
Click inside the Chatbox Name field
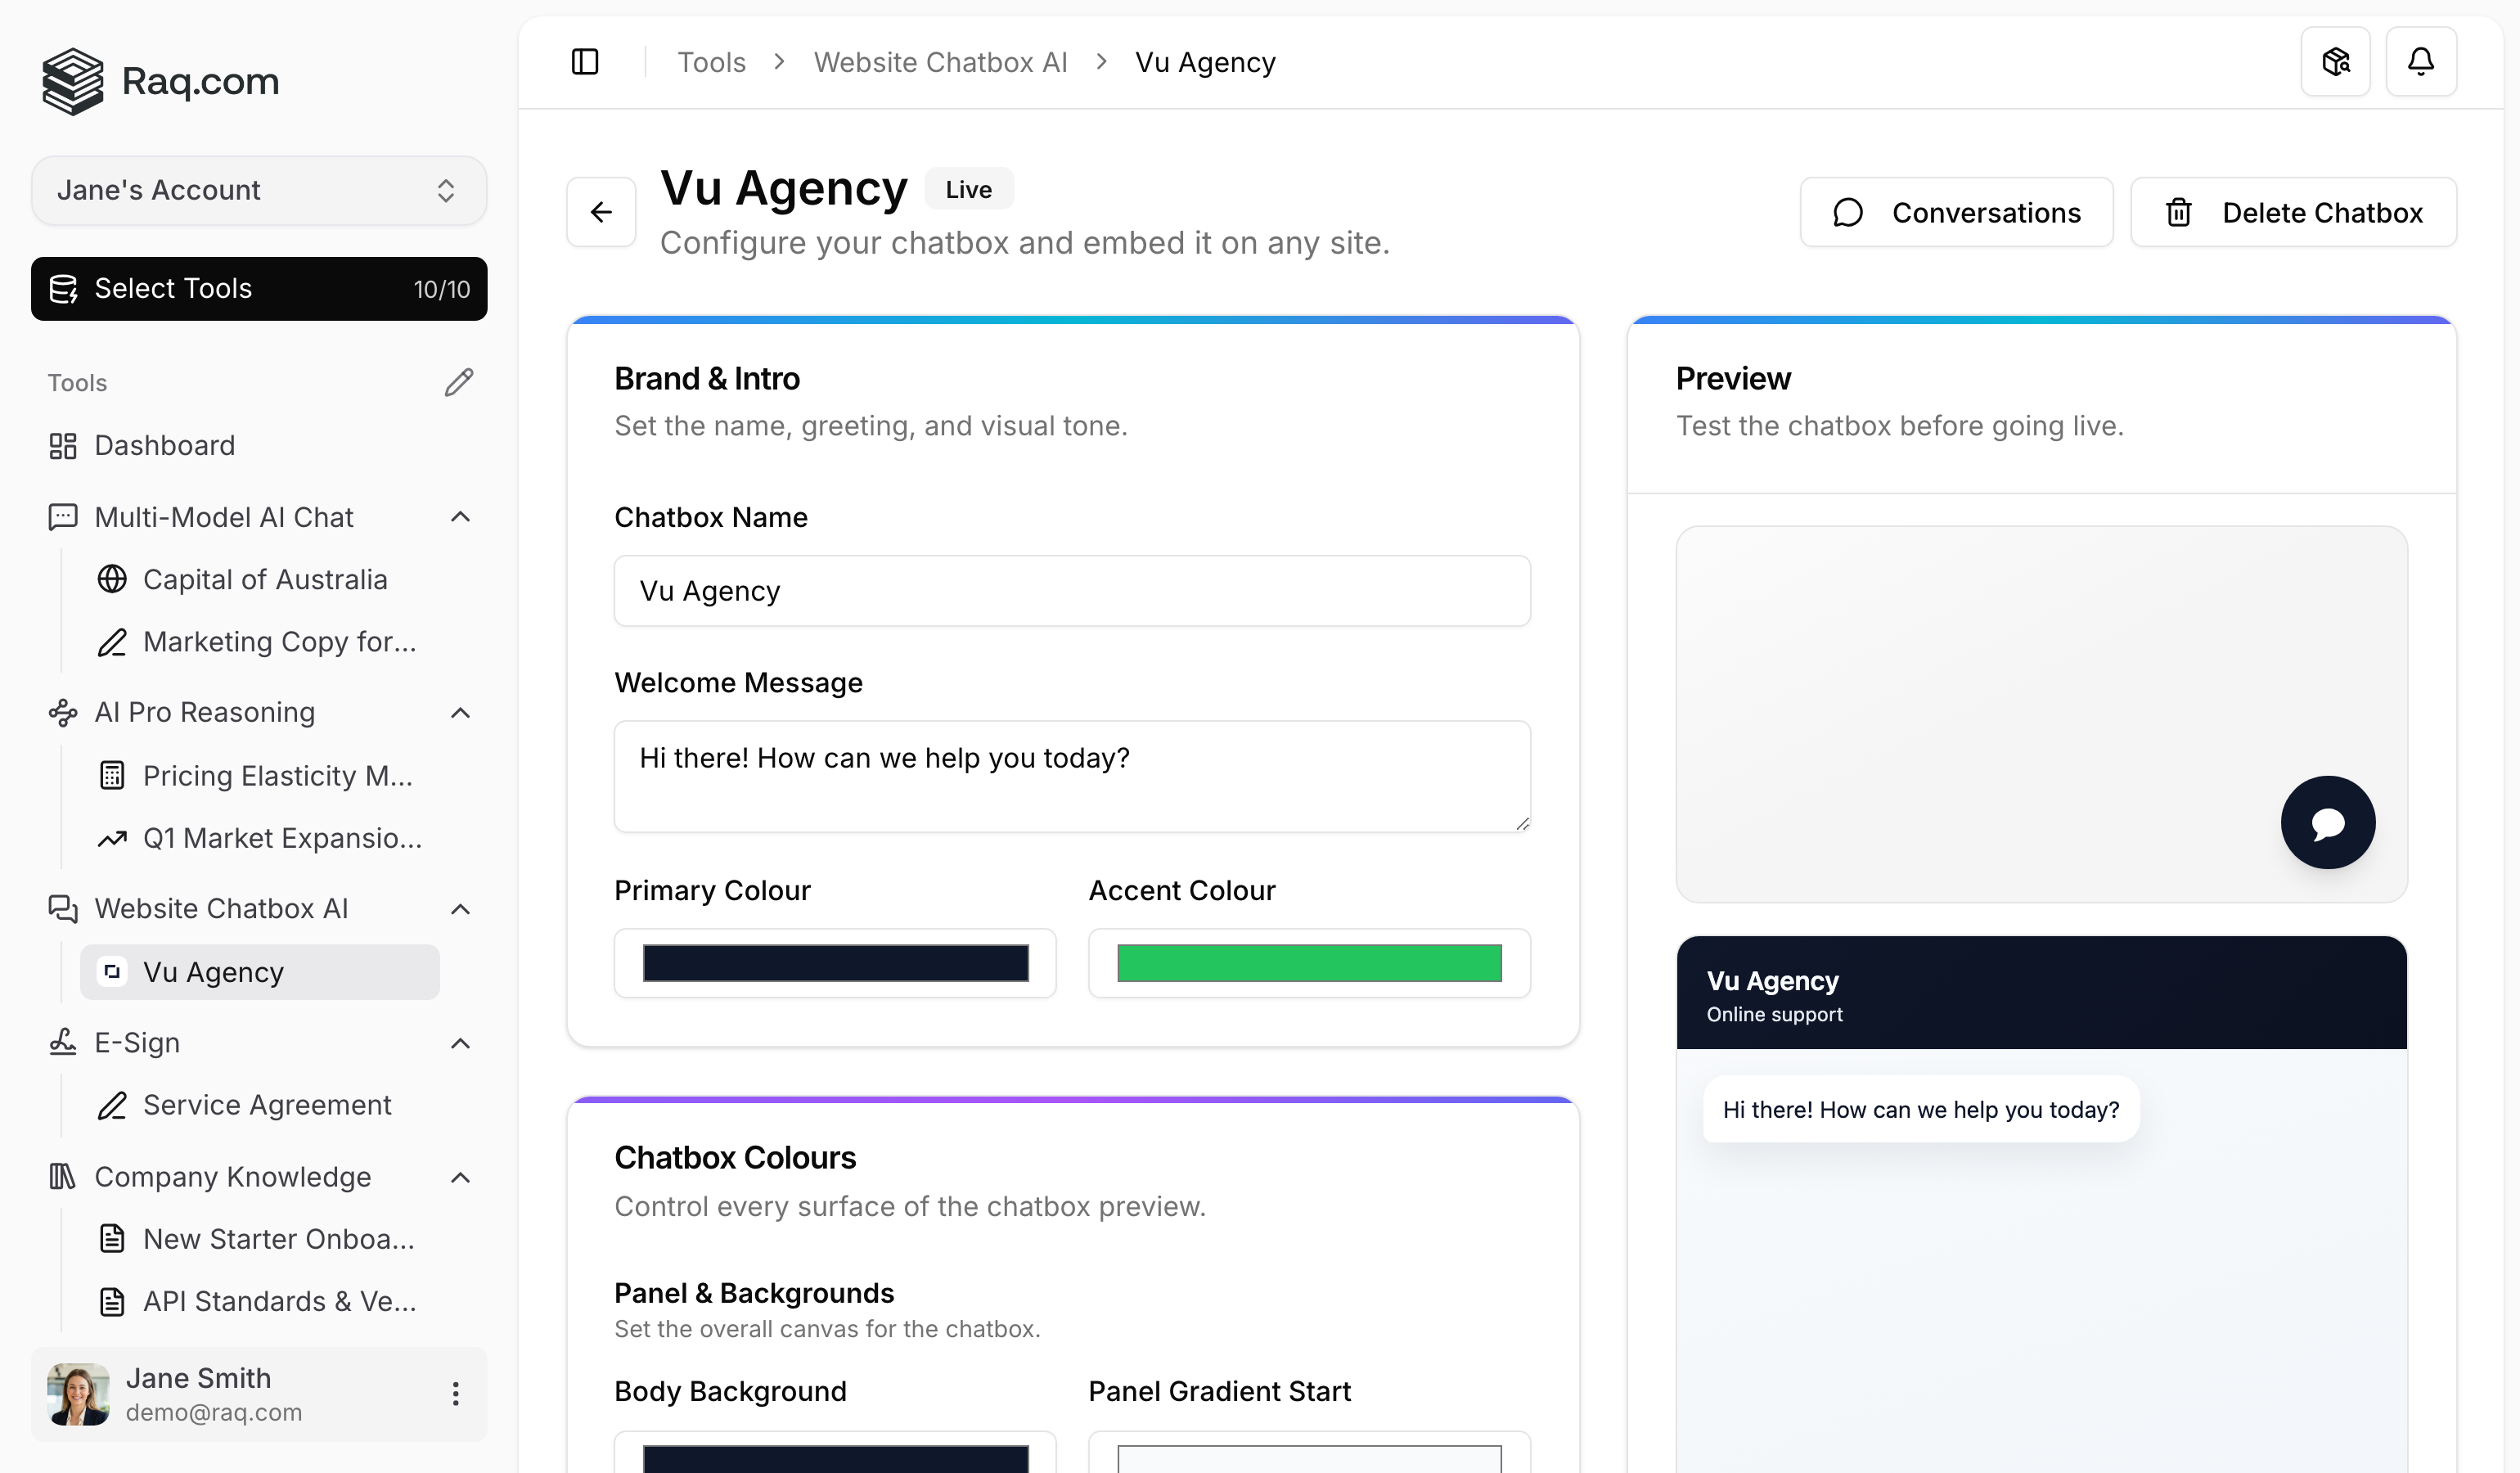tap(1071, 590)
